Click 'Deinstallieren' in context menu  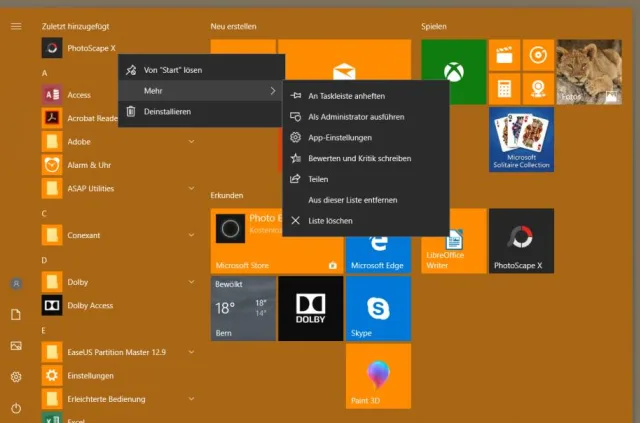click(x=167, y=111)
